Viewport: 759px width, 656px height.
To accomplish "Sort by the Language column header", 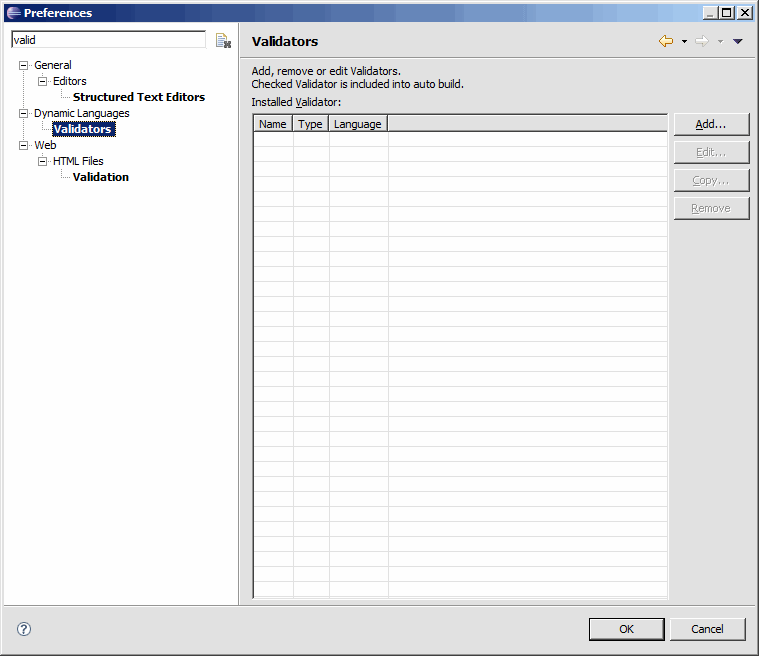I will (358, 124).
